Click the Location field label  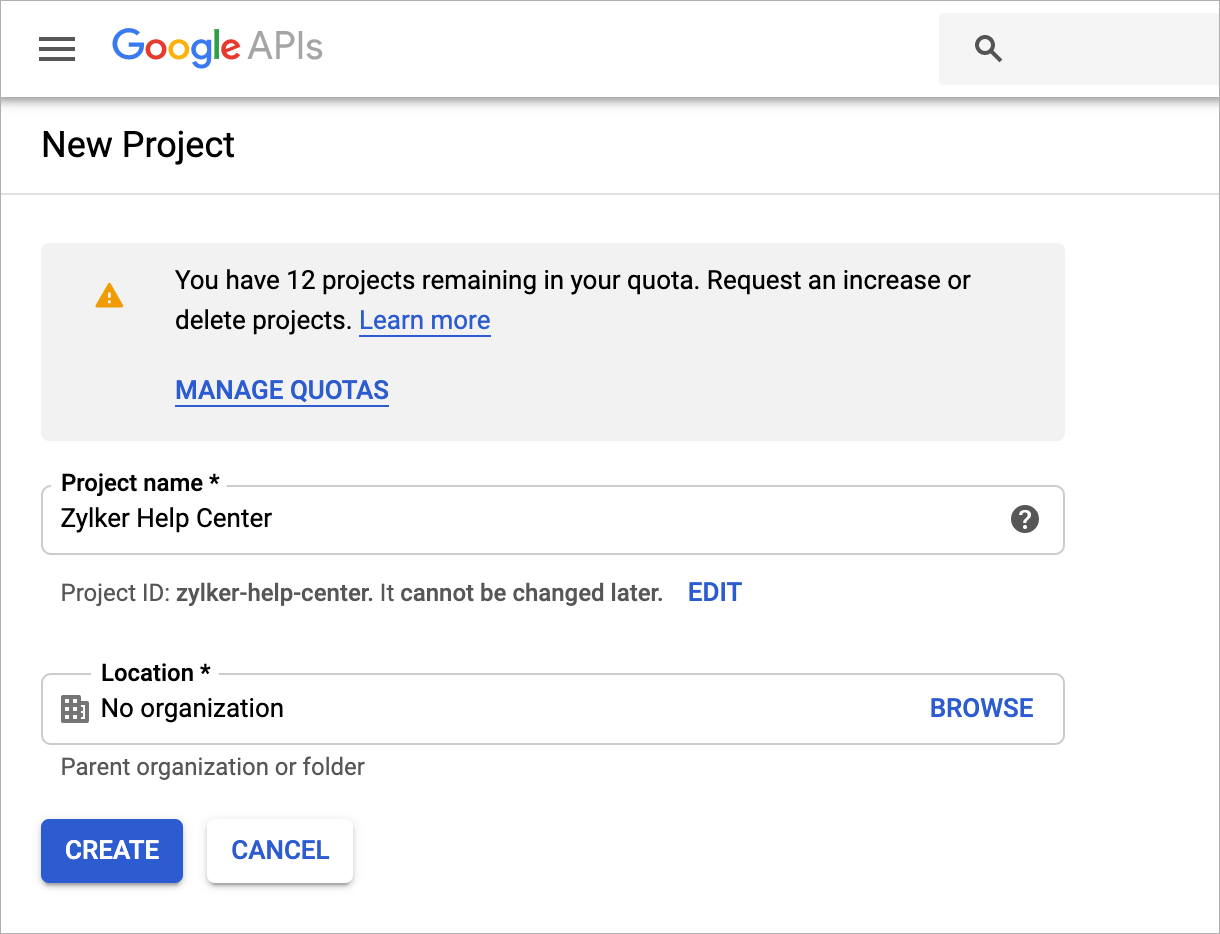[x=155, y=673]
